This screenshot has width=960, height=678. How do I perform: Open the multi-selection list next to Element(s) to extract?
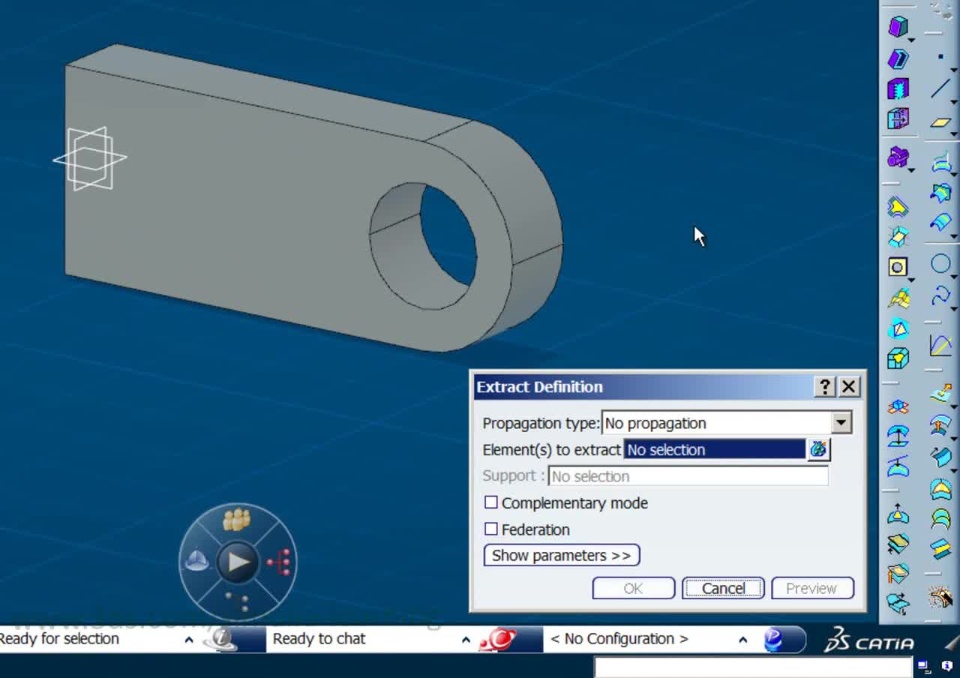pyautogui.click(x=819, y=450)
